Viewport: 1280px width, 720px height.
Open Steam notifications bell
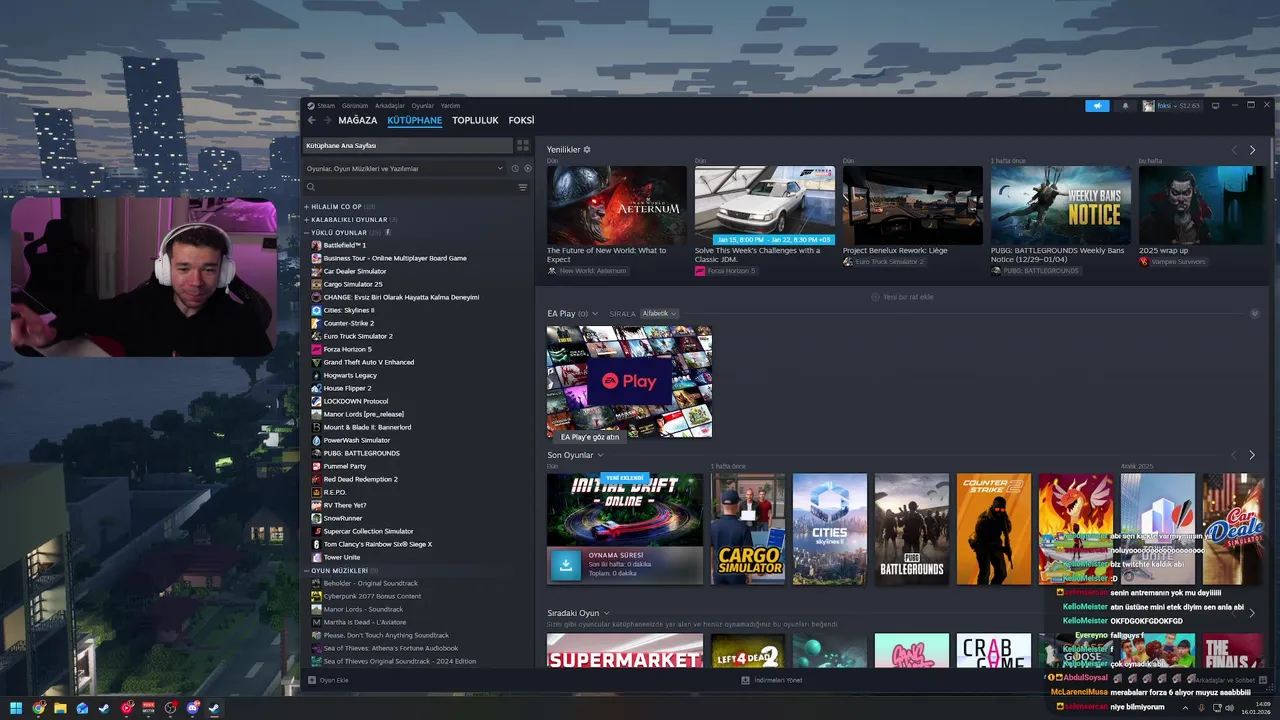tap(1125, 106)
